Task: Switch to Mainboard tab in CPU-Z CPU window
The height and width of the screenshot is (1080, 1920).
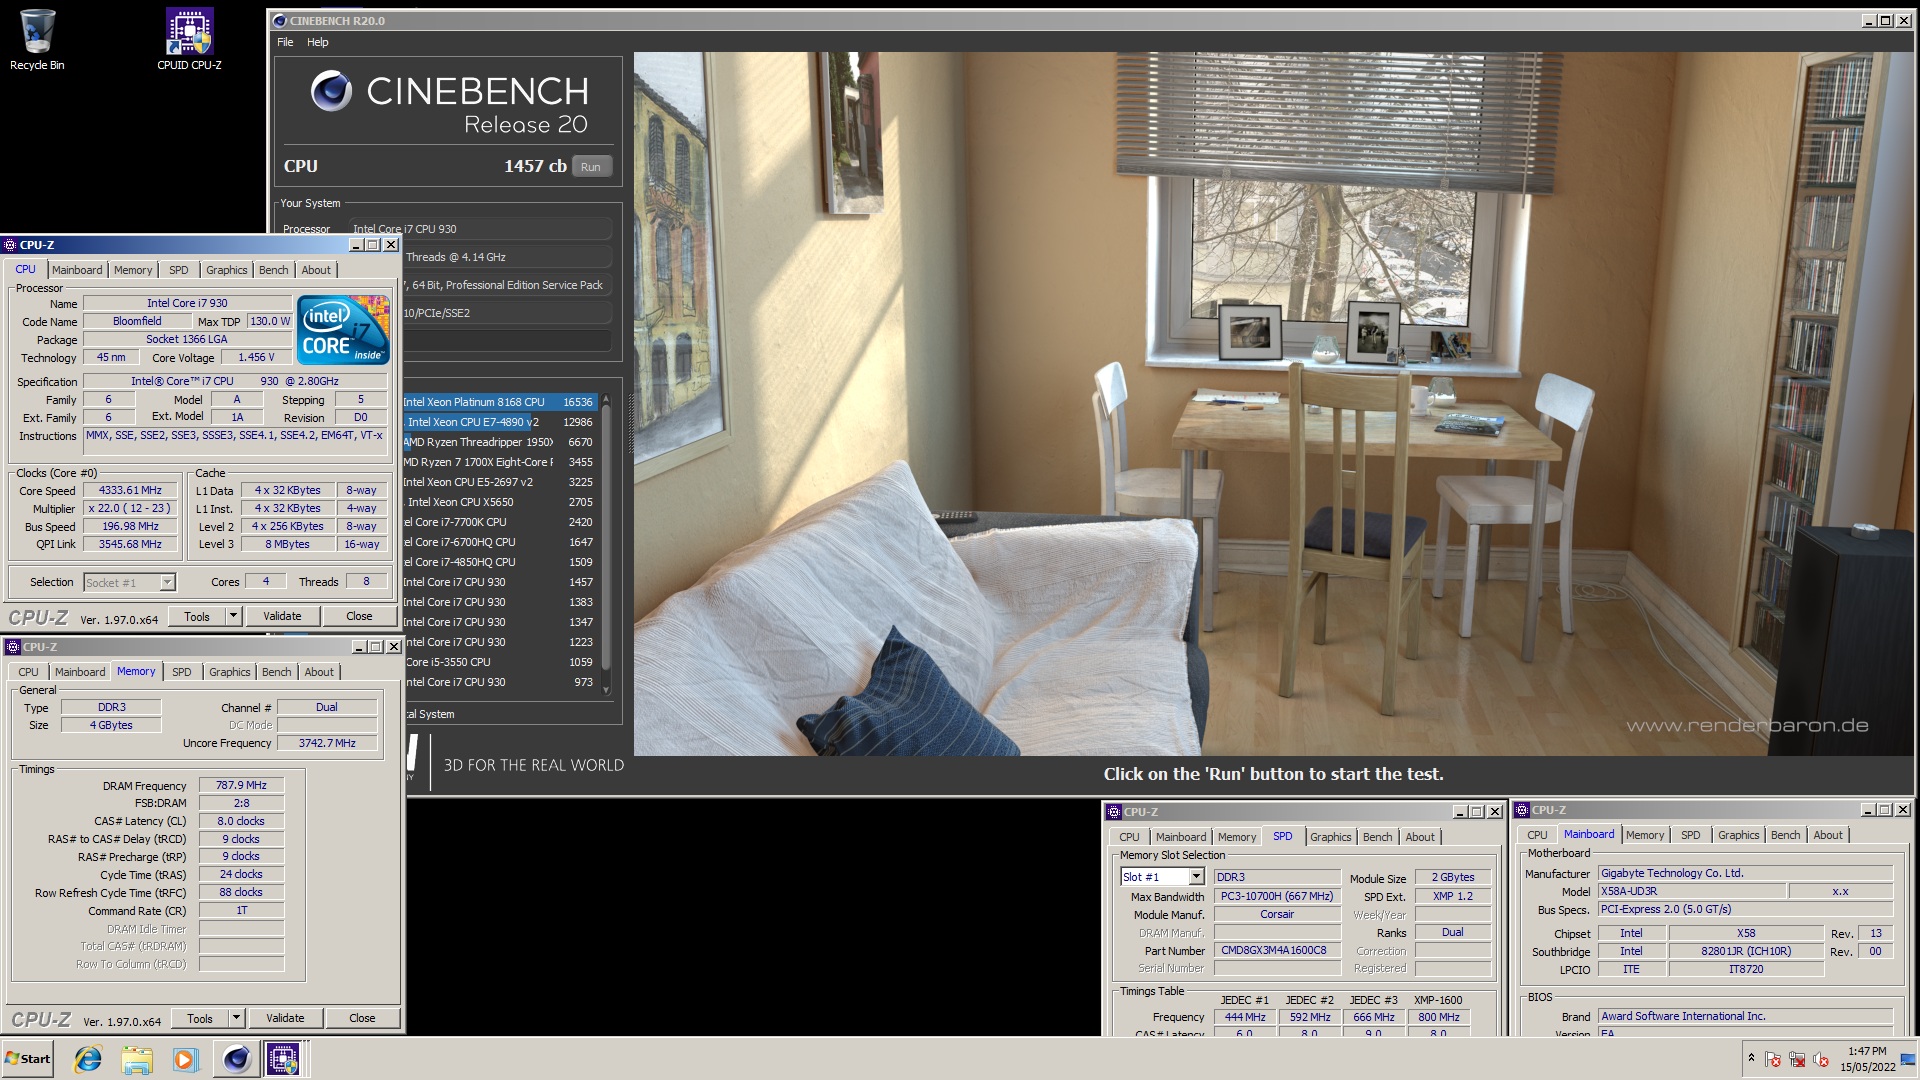Action: click(77, 270)
